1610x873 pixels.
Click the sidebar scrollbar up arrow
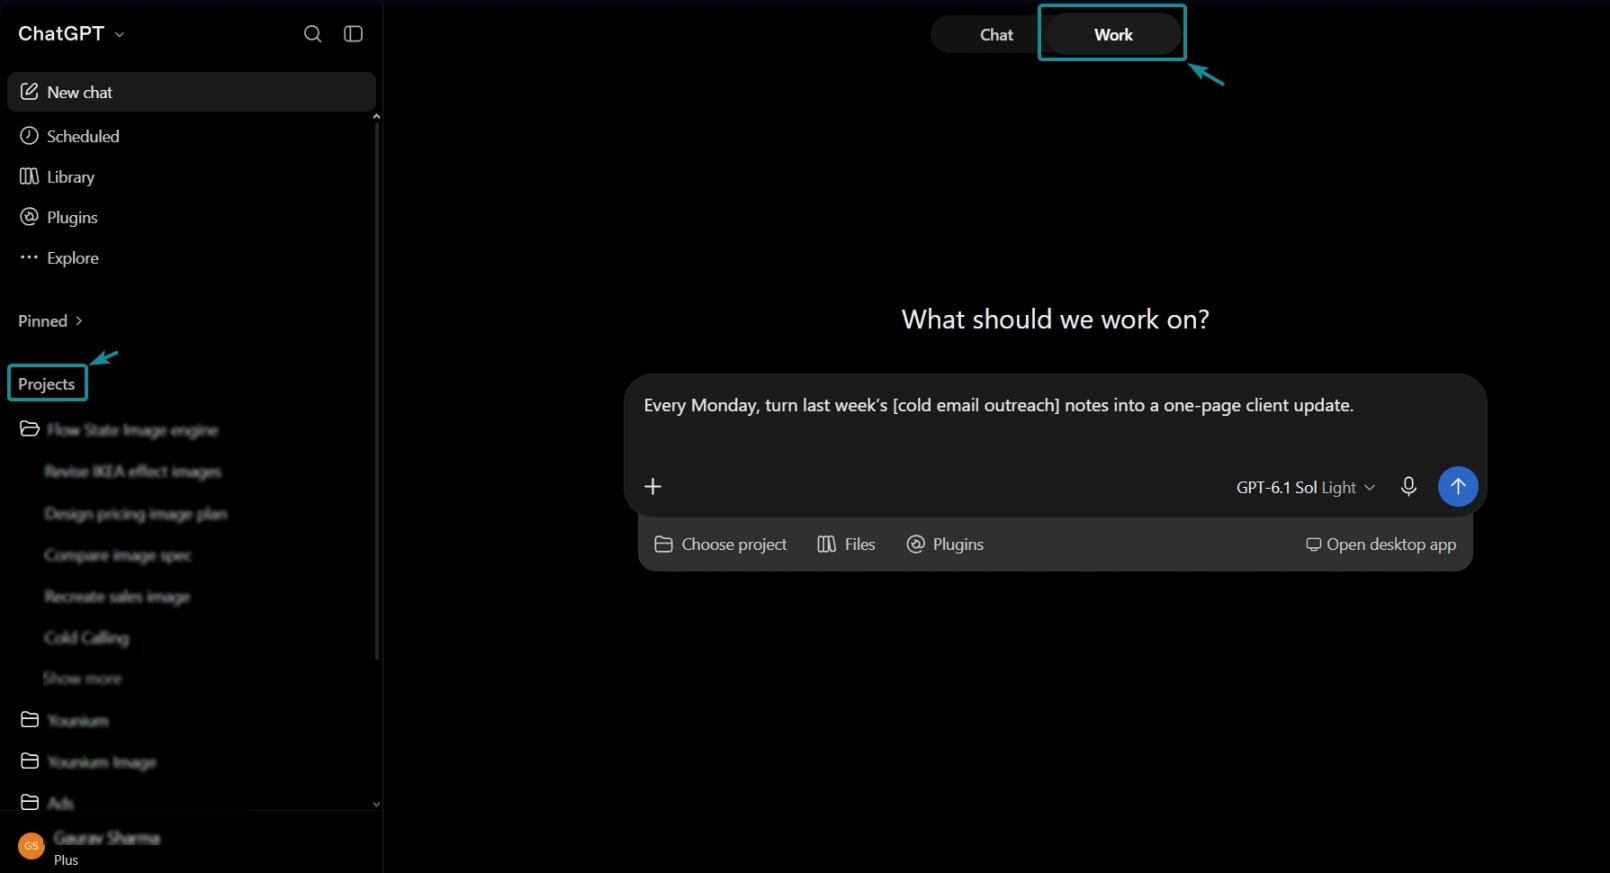(376, 117)
